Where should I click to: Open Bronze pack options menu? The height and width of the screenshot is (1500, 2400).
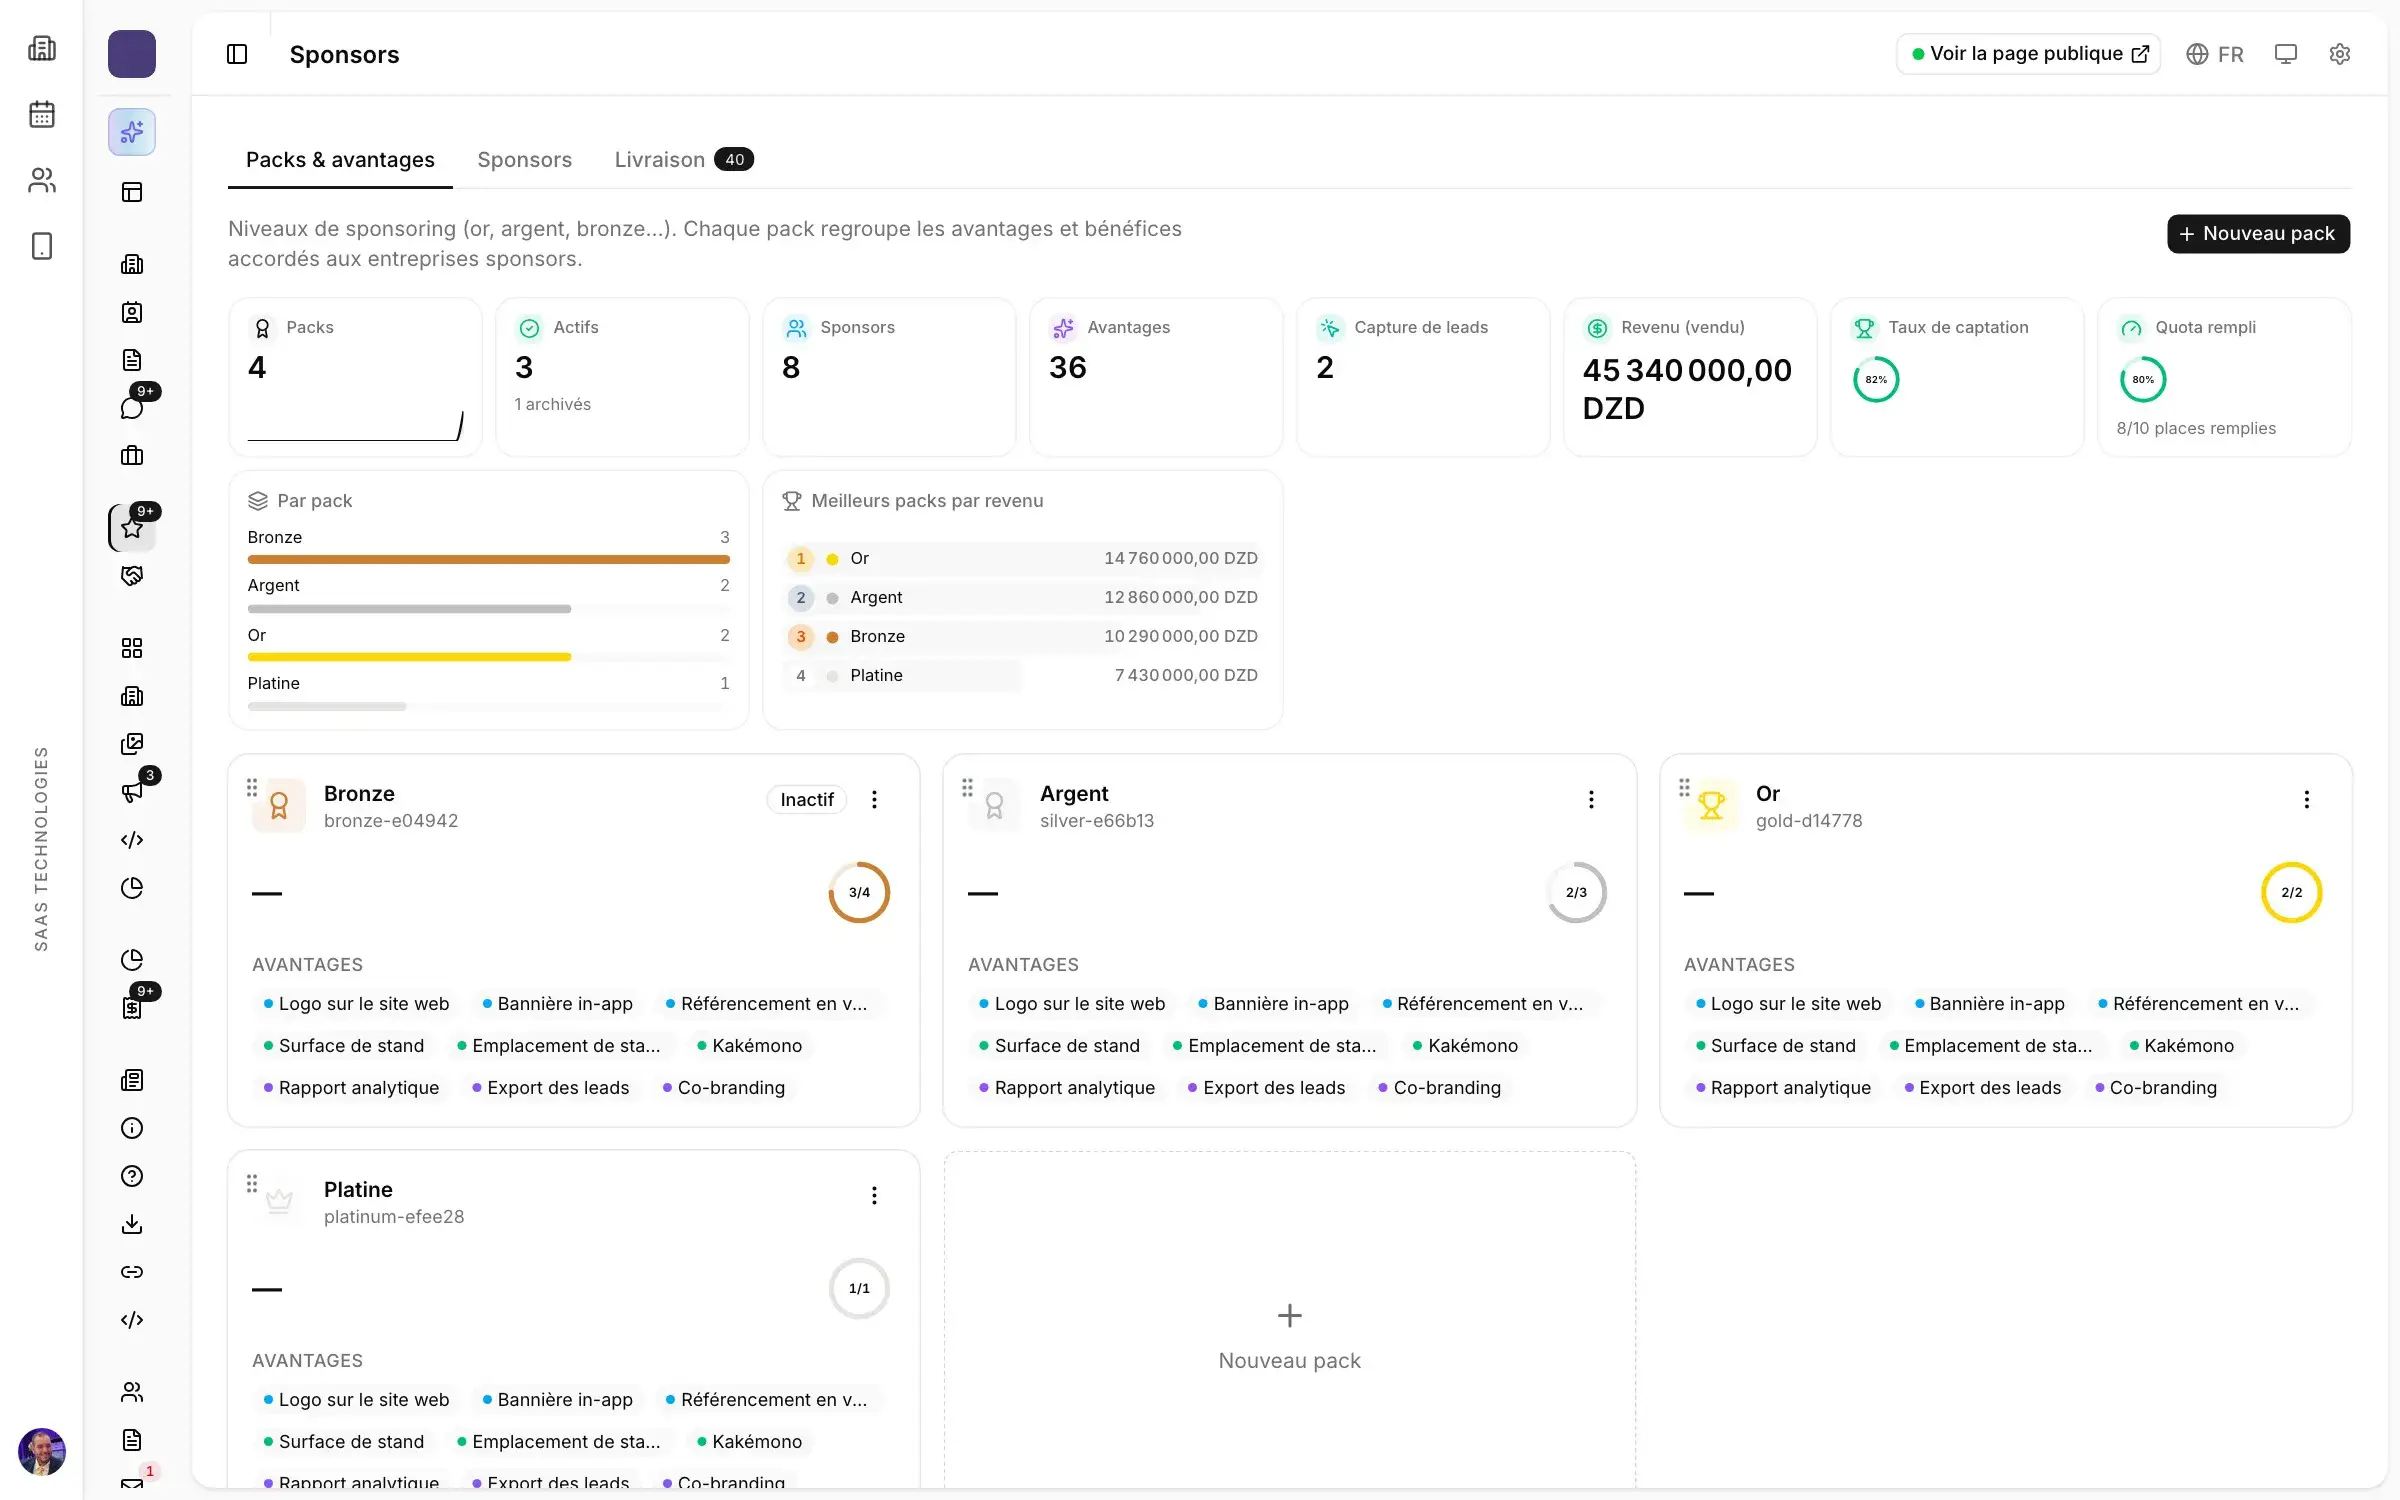click(x=874, y=799)
